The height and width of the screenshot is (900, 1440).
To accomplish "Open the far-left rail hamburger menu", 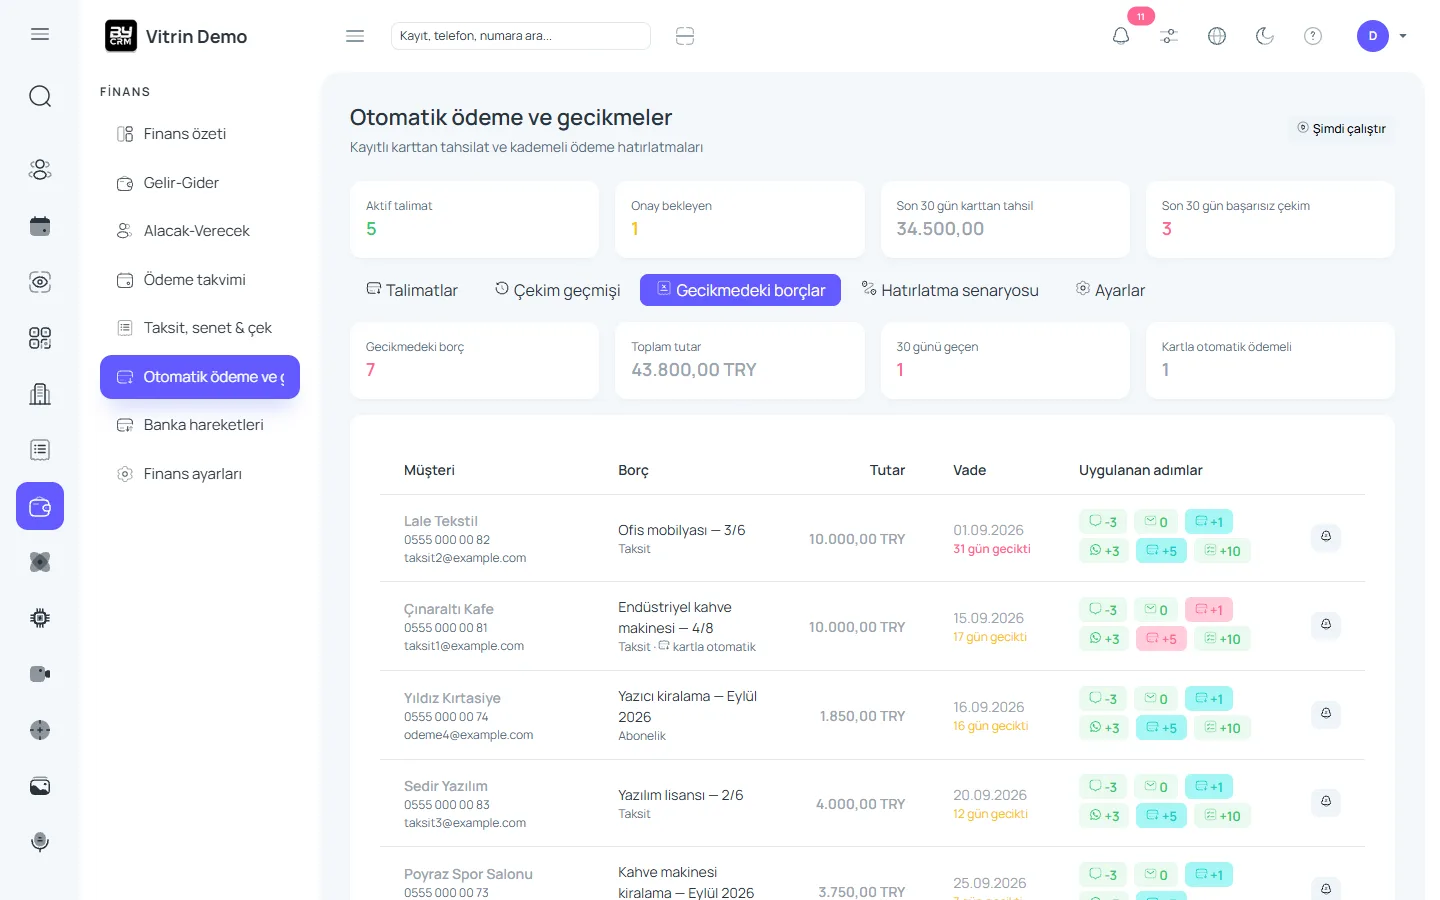I will pos(40,34).
